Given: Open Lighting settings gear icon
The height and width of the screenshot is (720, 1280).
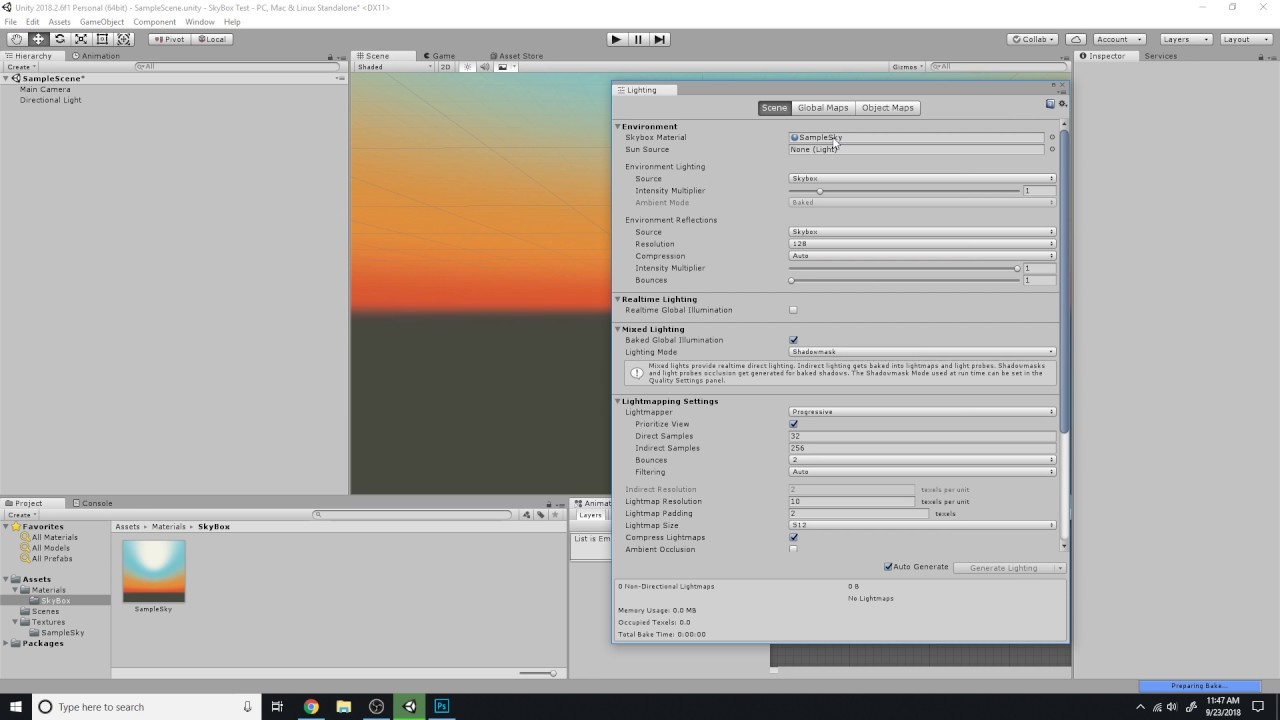Looking at the screenshot, I should point(1062,103).
